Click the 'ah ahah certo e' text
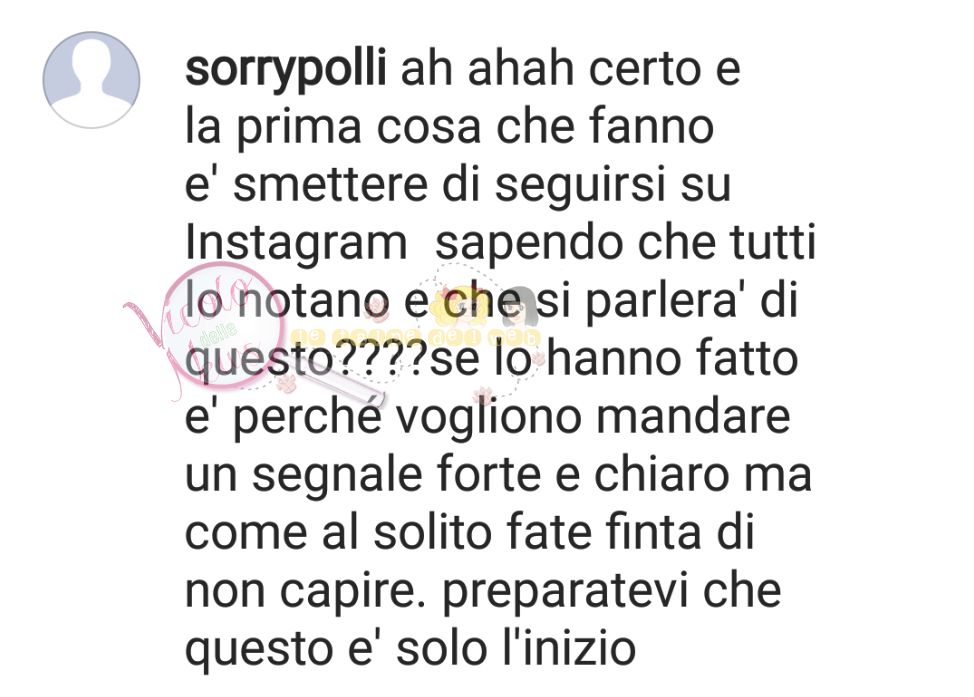This screenshot has width=974, height=697. (571, 68)
